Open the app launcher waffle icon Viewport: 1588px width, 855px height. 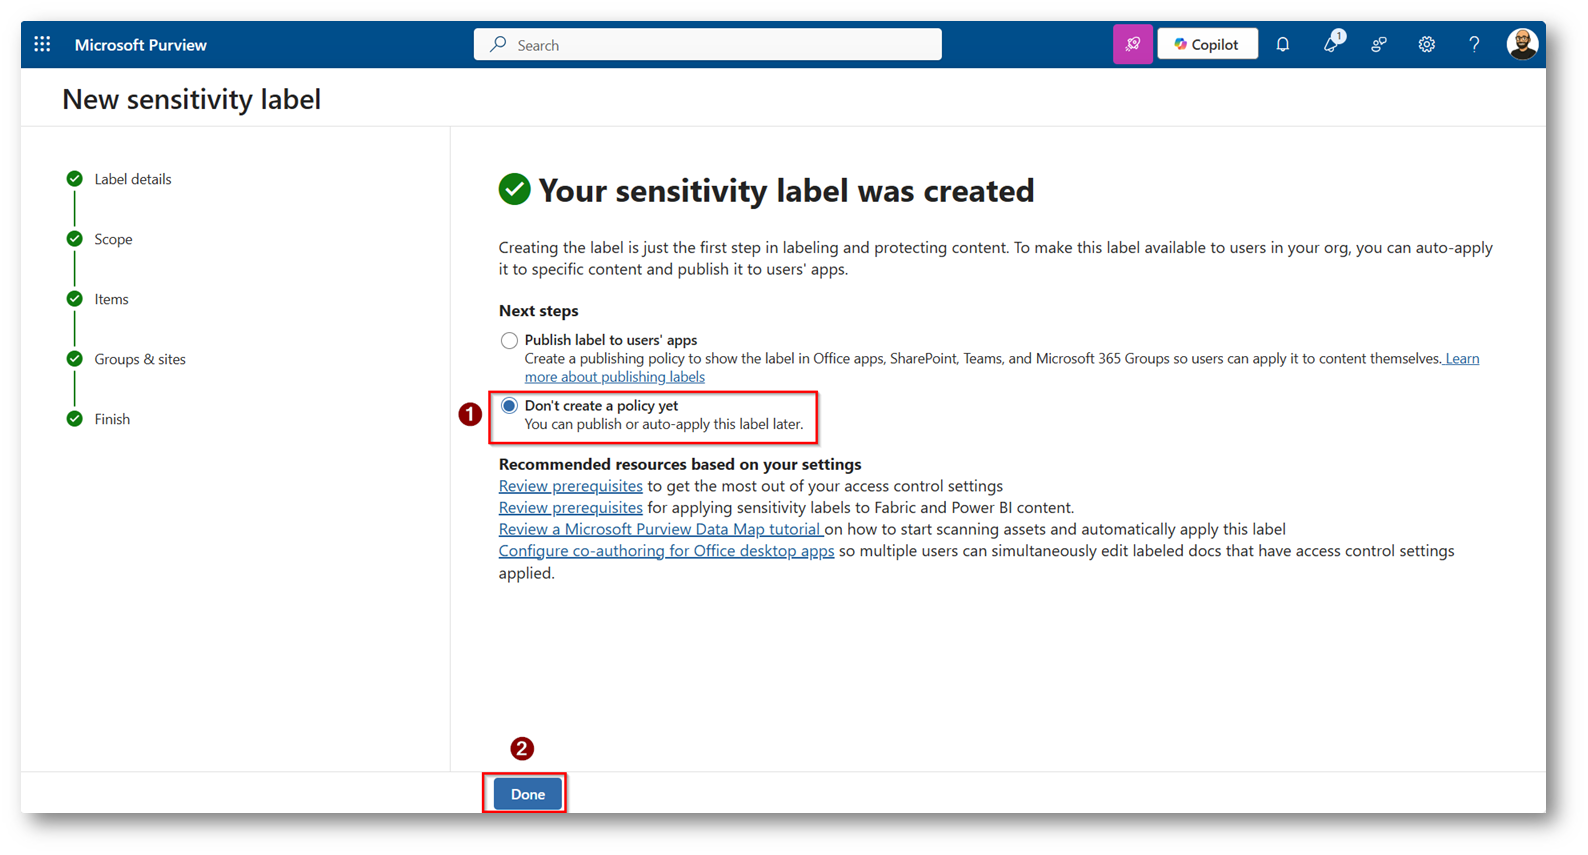[x=42, y=45]
